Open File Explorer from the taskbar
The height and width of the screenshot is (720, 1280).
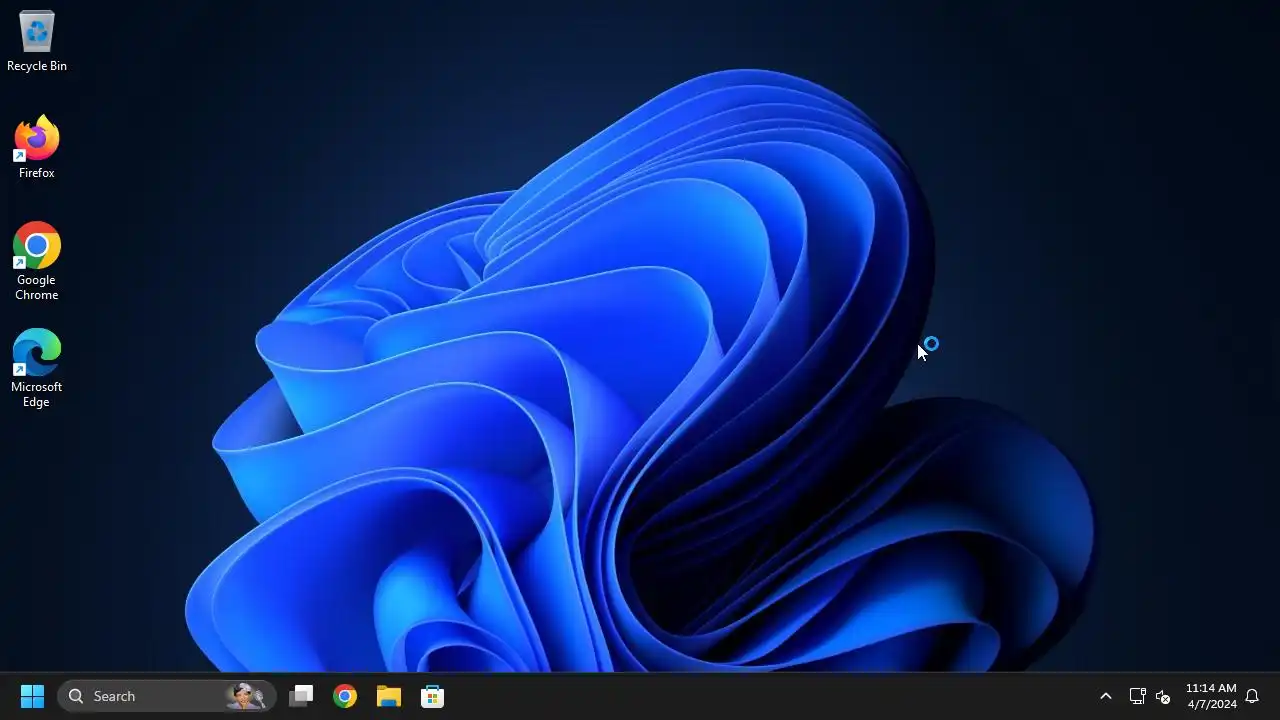click(x=389, y=696)
